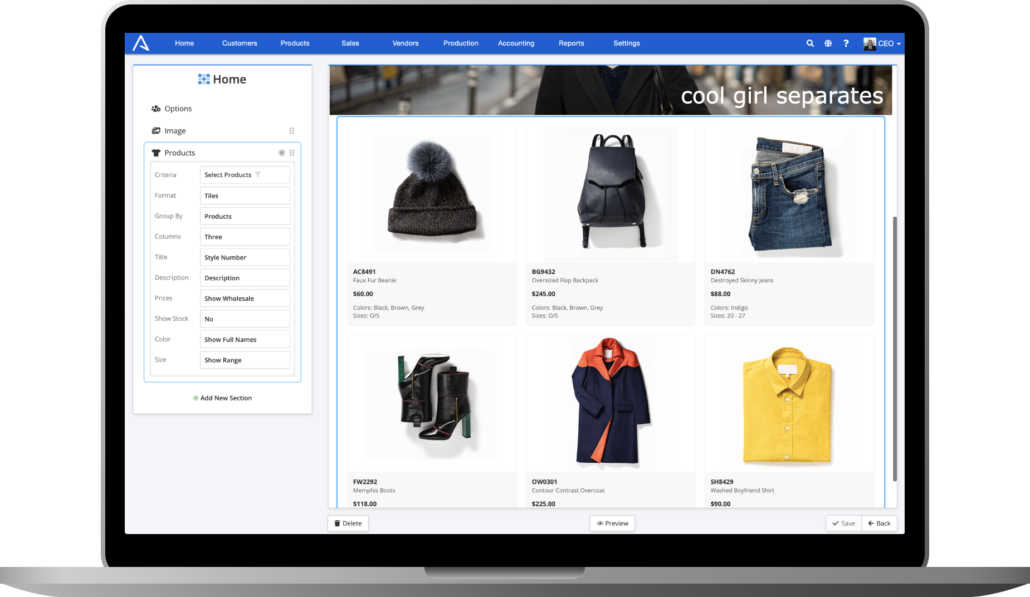Click the Options icon in the side panel

pyautogui.click(x=156, y=108)
